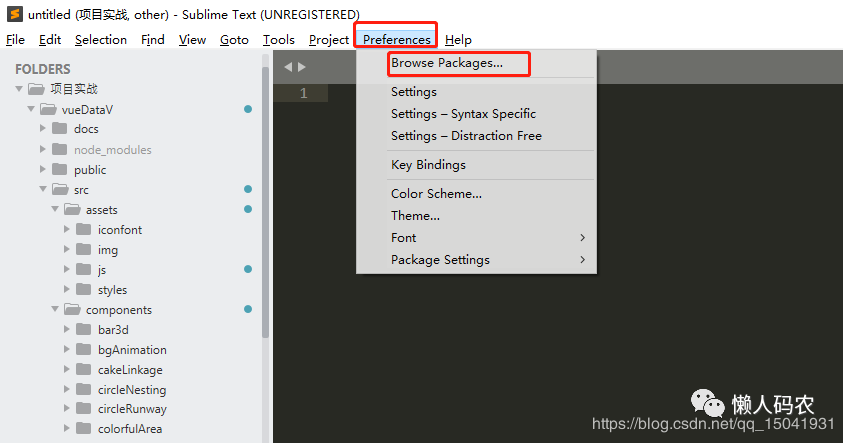The image size is (843, 443).
Task: Expand the docs folder
Action: point(43,128)
